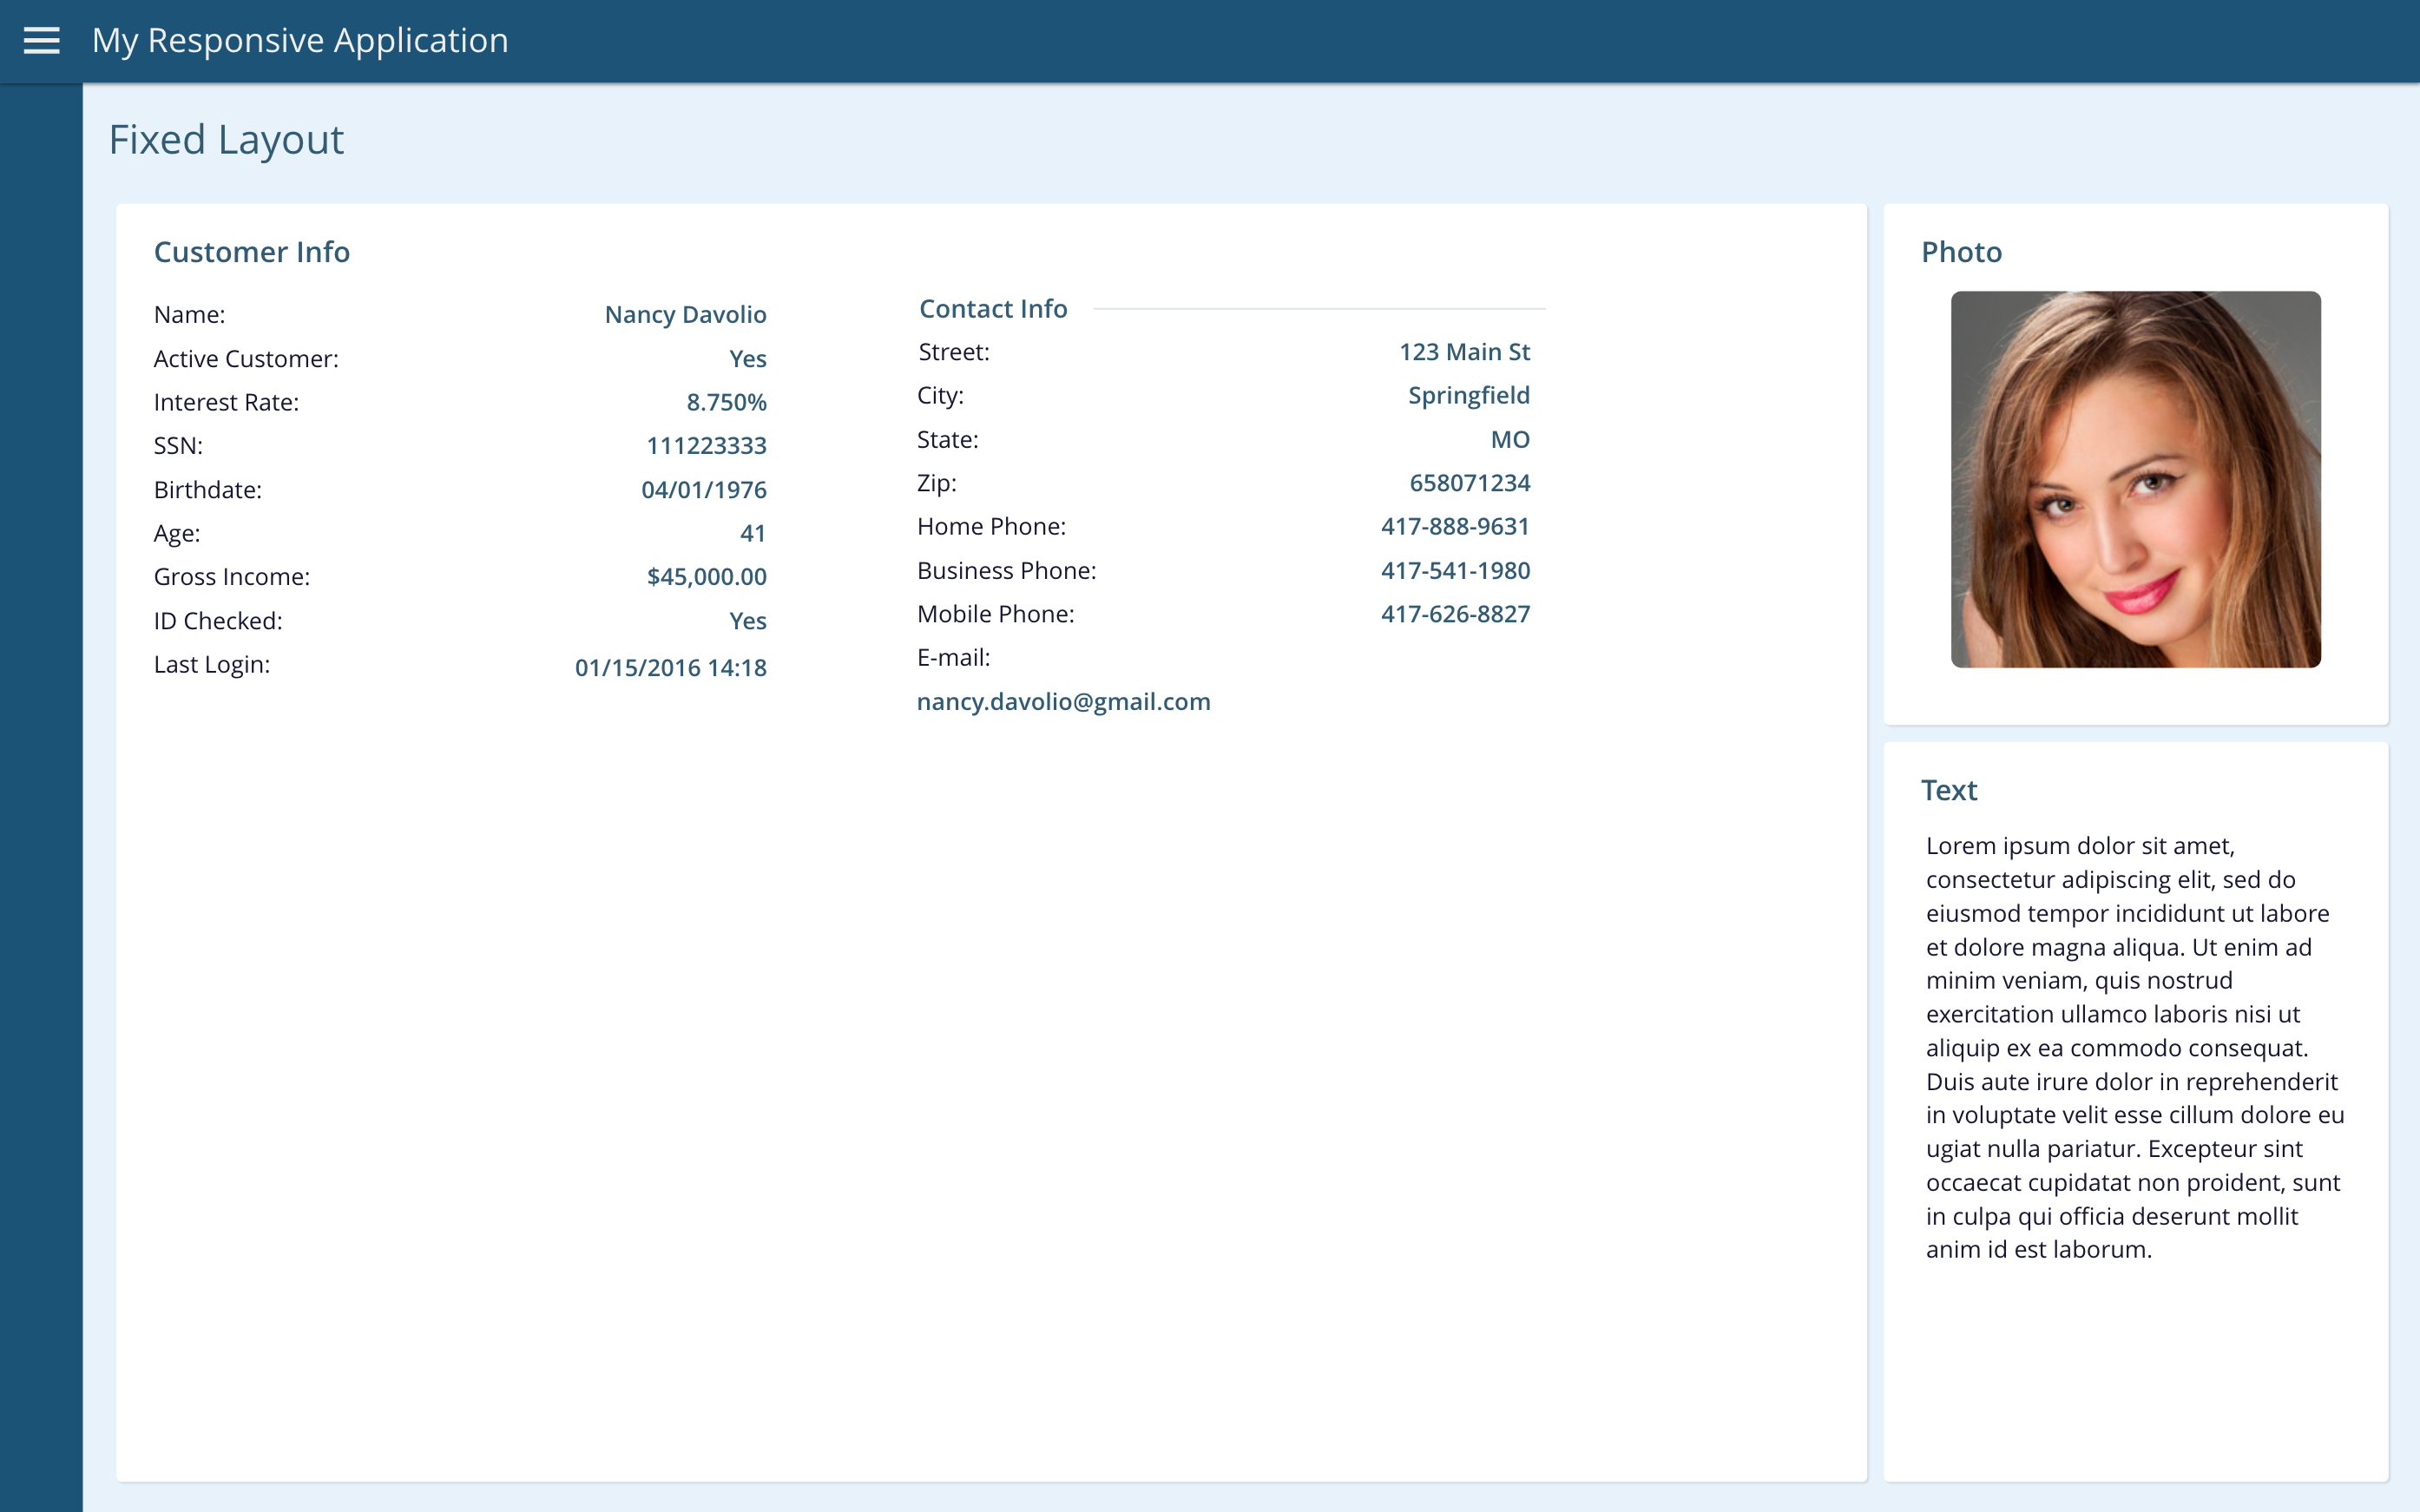Click the customer photo thumbnail
Screen dimensions: 2420x1512
(x=2135, y=479)
